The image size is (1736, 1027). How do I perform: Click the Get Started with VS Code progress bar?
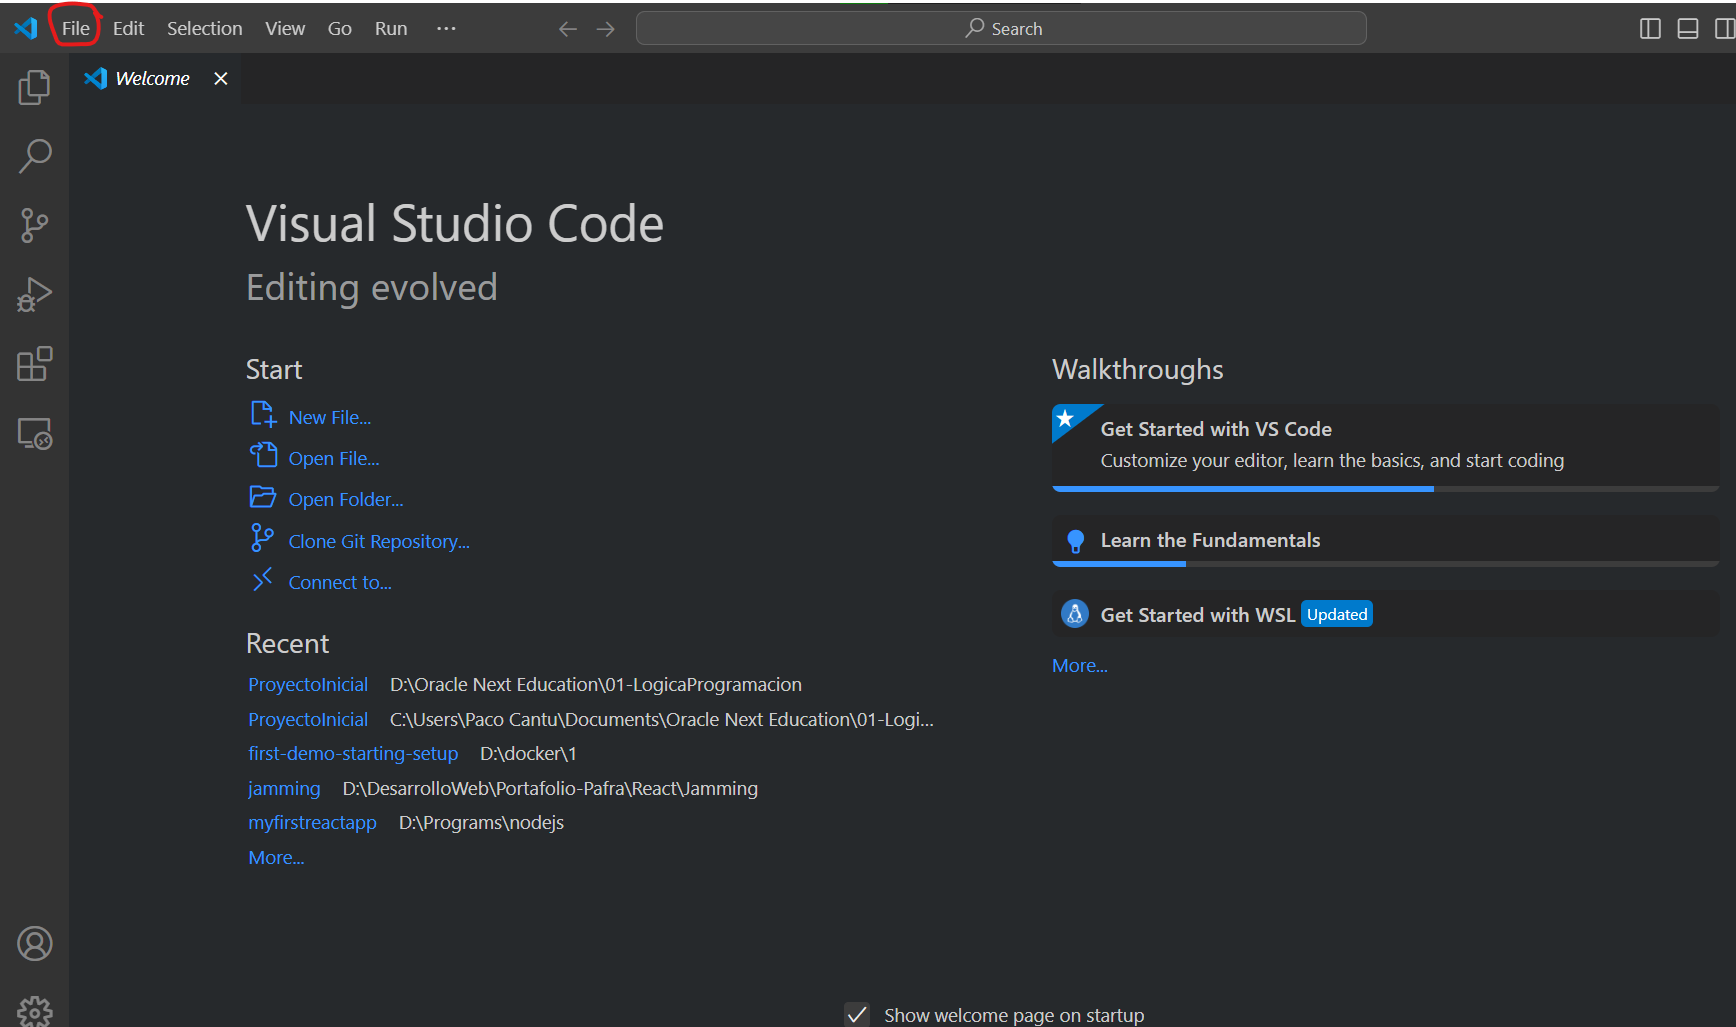pyautogui.click(x=1385, y=489)
